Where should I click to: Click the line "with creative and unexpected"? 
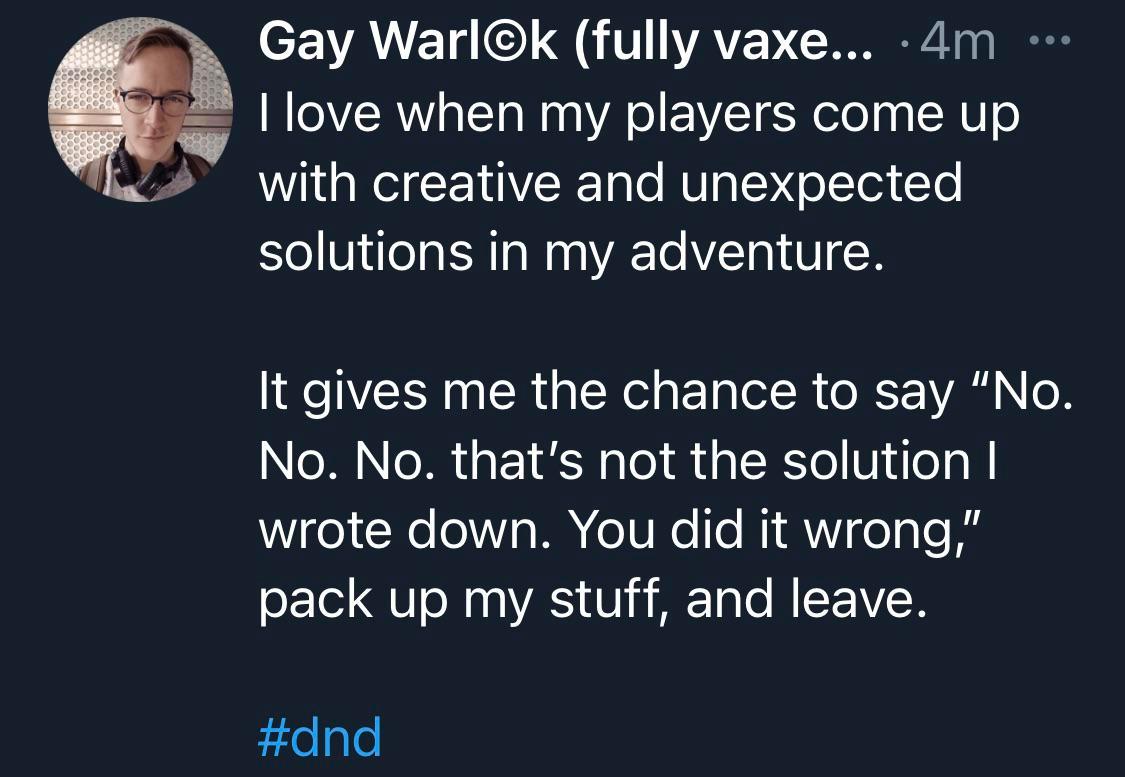tap(610, 184)
